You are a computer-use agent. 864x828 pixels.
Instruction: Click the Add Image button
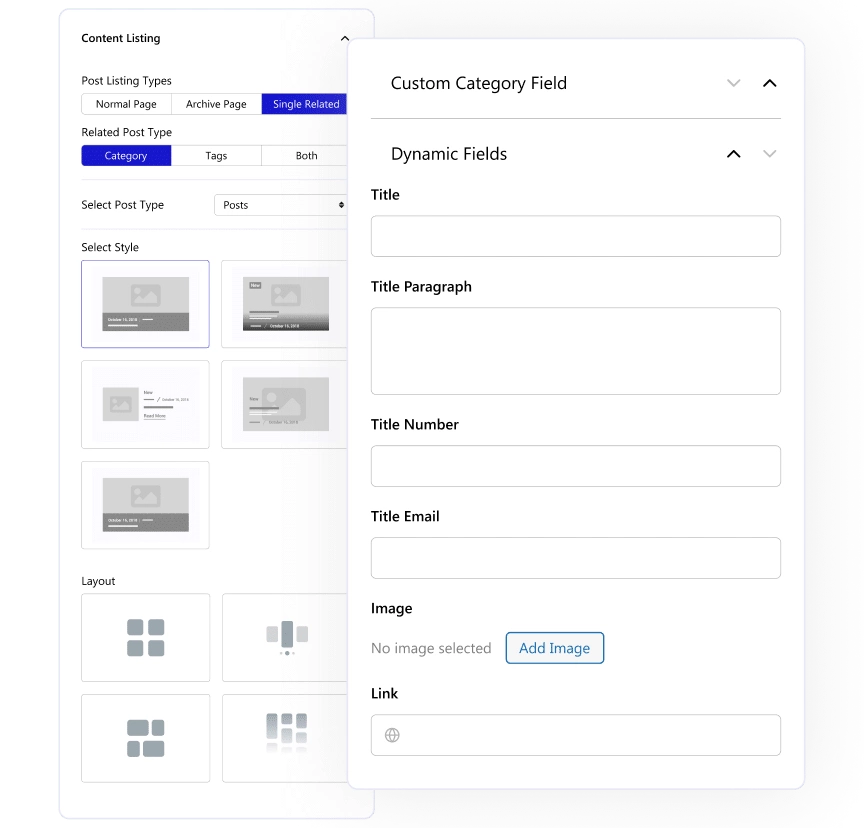tap(555, 648)
